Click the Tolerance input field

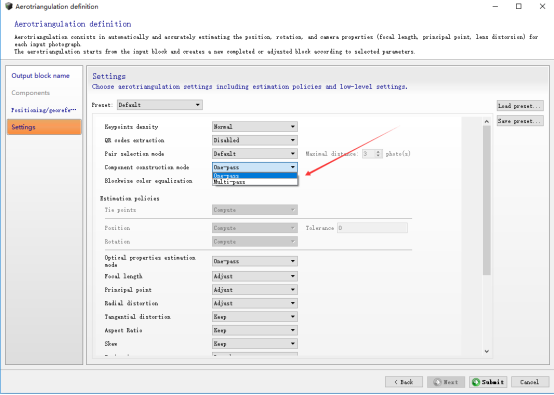click(372, 228)
